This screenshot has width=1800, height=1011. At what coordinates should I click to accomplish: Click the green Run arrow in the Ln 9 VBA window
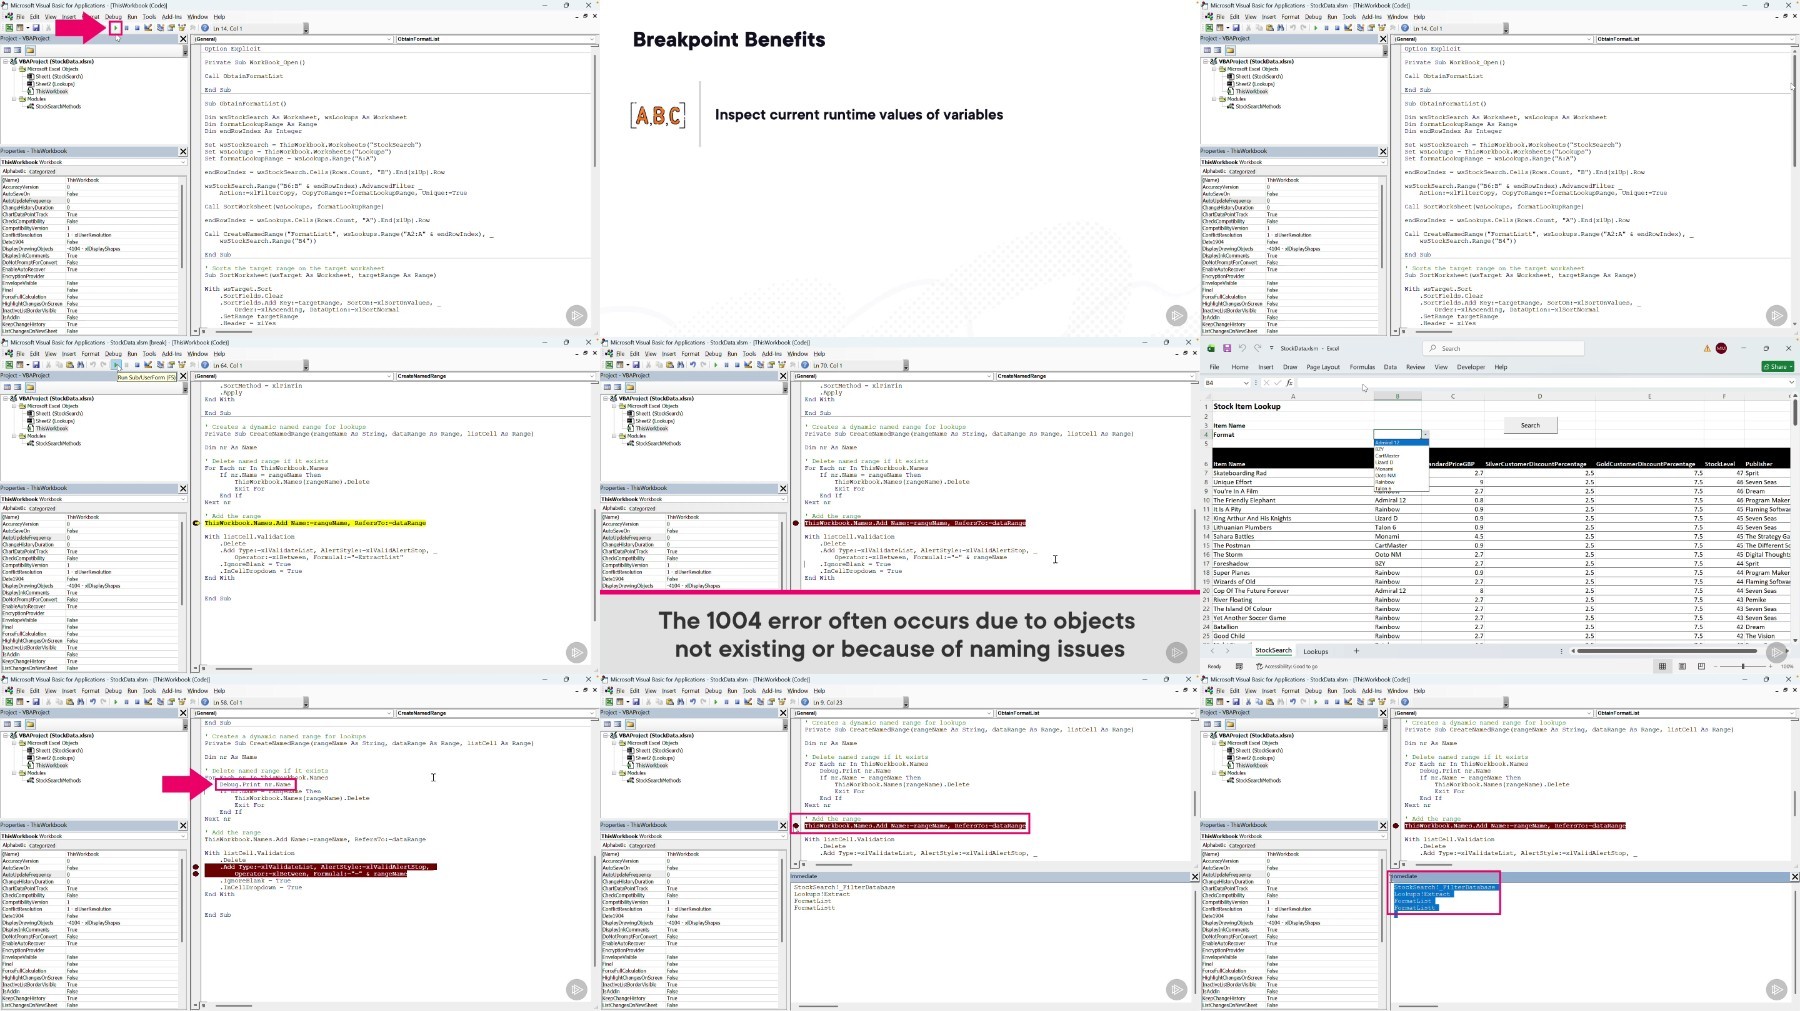(716, 702)
